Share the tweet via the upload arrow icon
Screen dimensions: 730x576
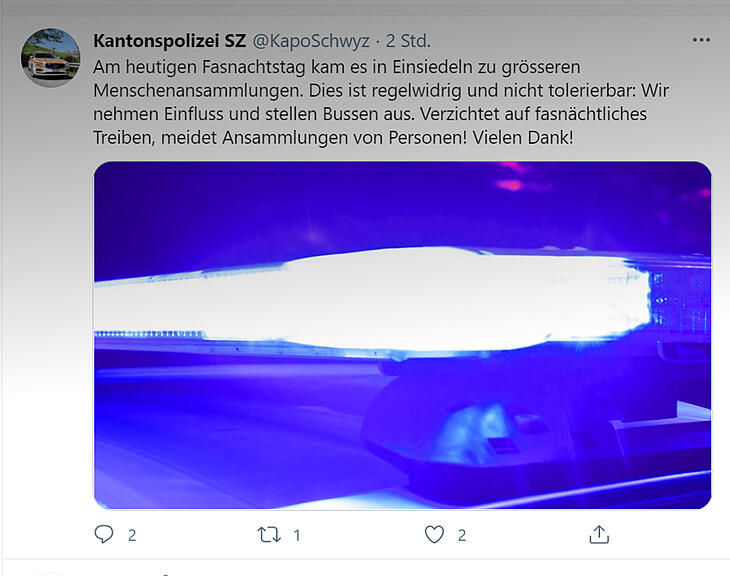pyautogui.click(x=599, y=534)
